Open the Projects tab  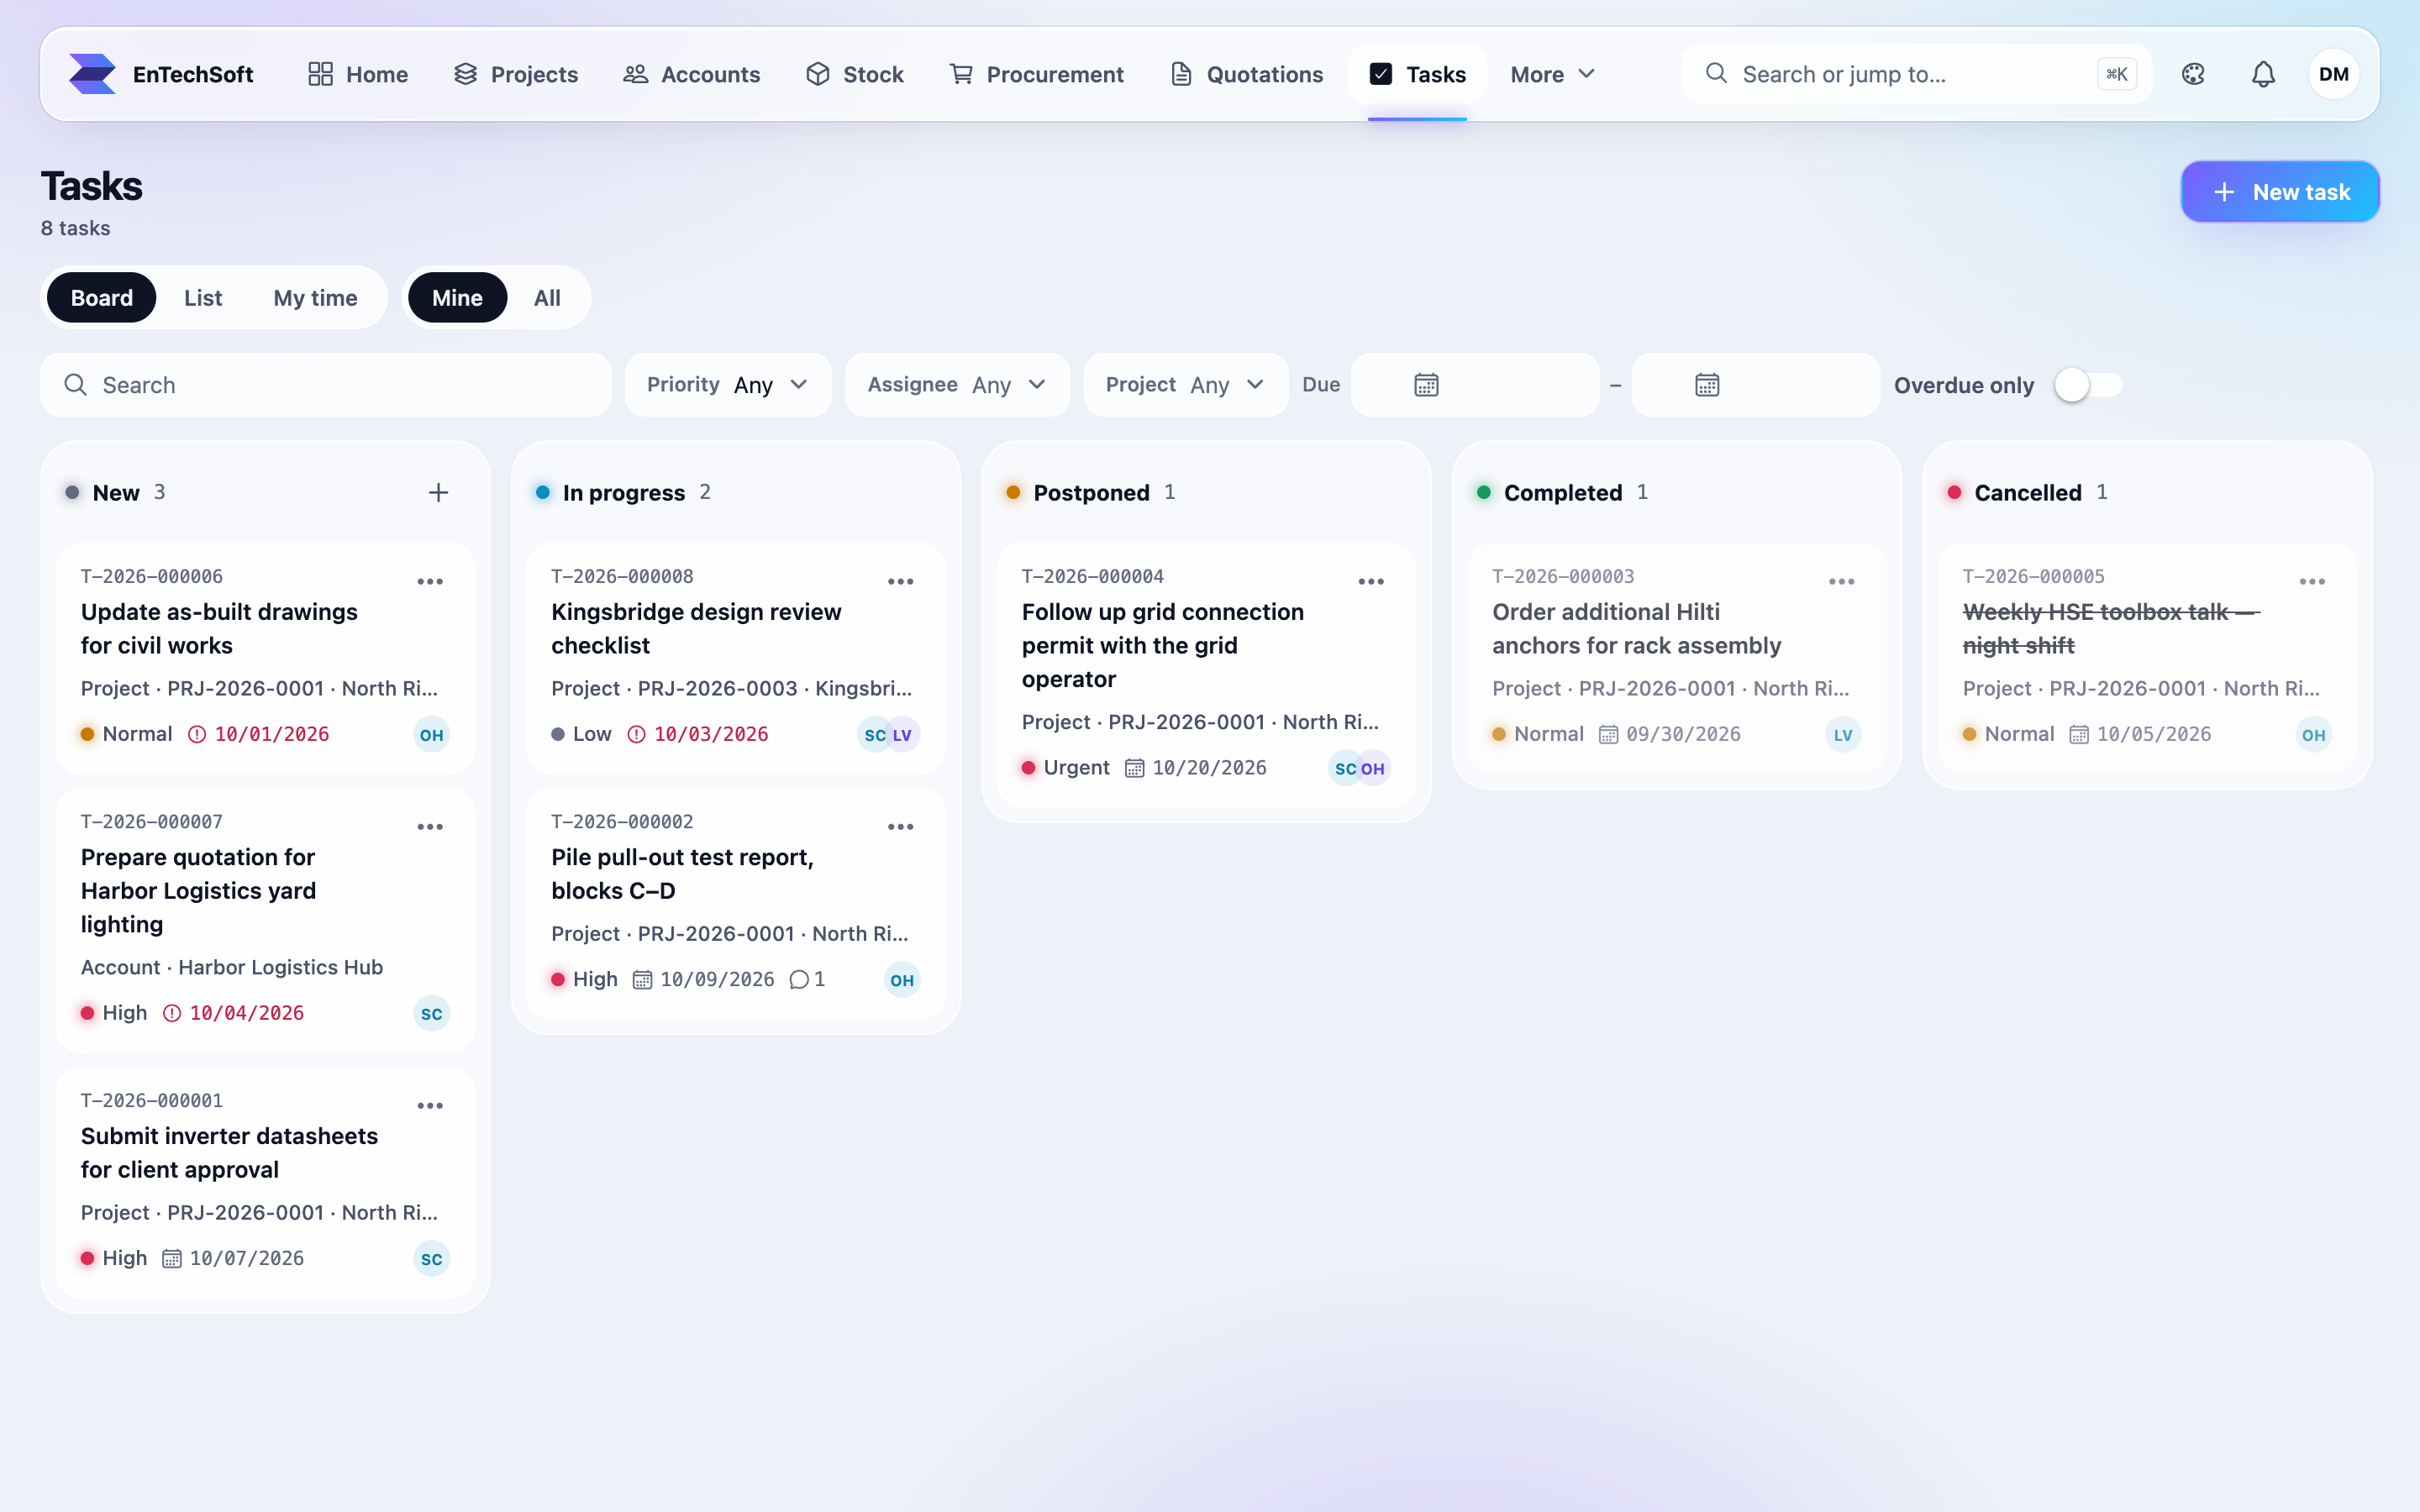(516, 74)
